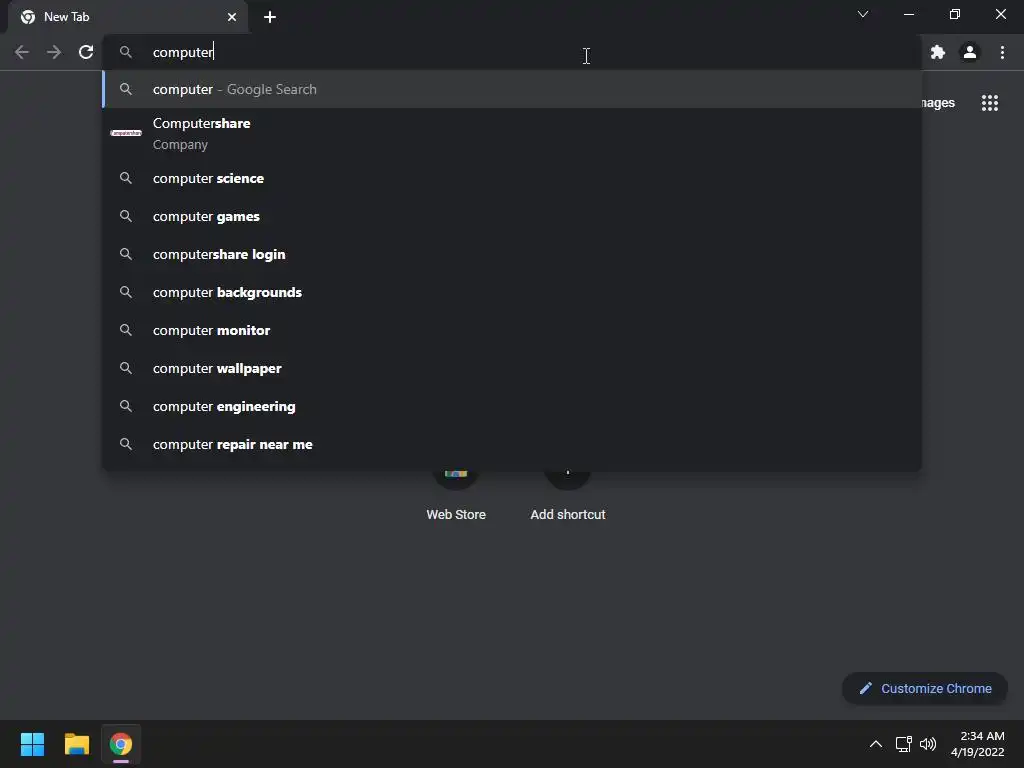
Task: Select 'computer backgrounds' suggestion
Action: point(512,292)
